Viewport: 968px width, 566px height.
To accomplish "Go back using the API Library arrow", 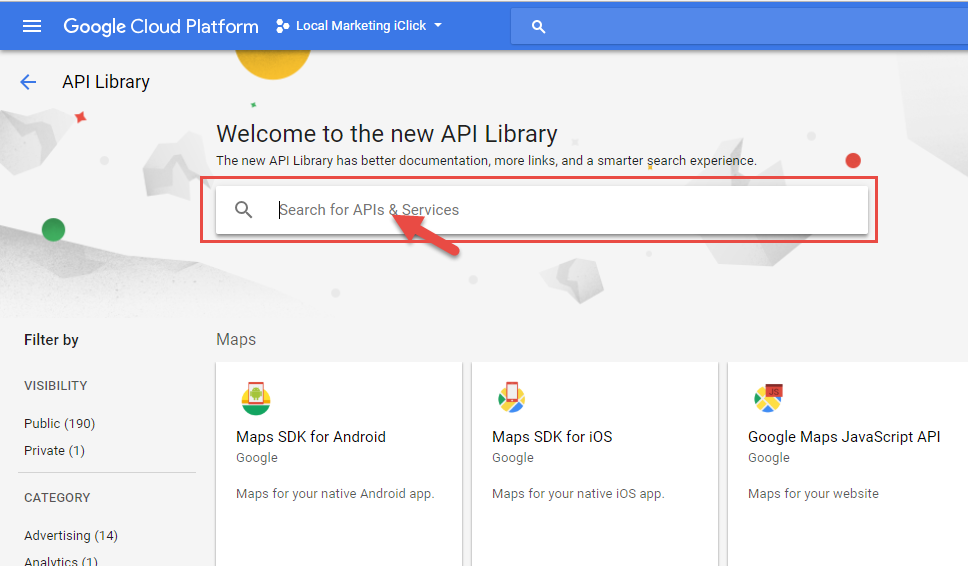I will (x=28, y=81).
